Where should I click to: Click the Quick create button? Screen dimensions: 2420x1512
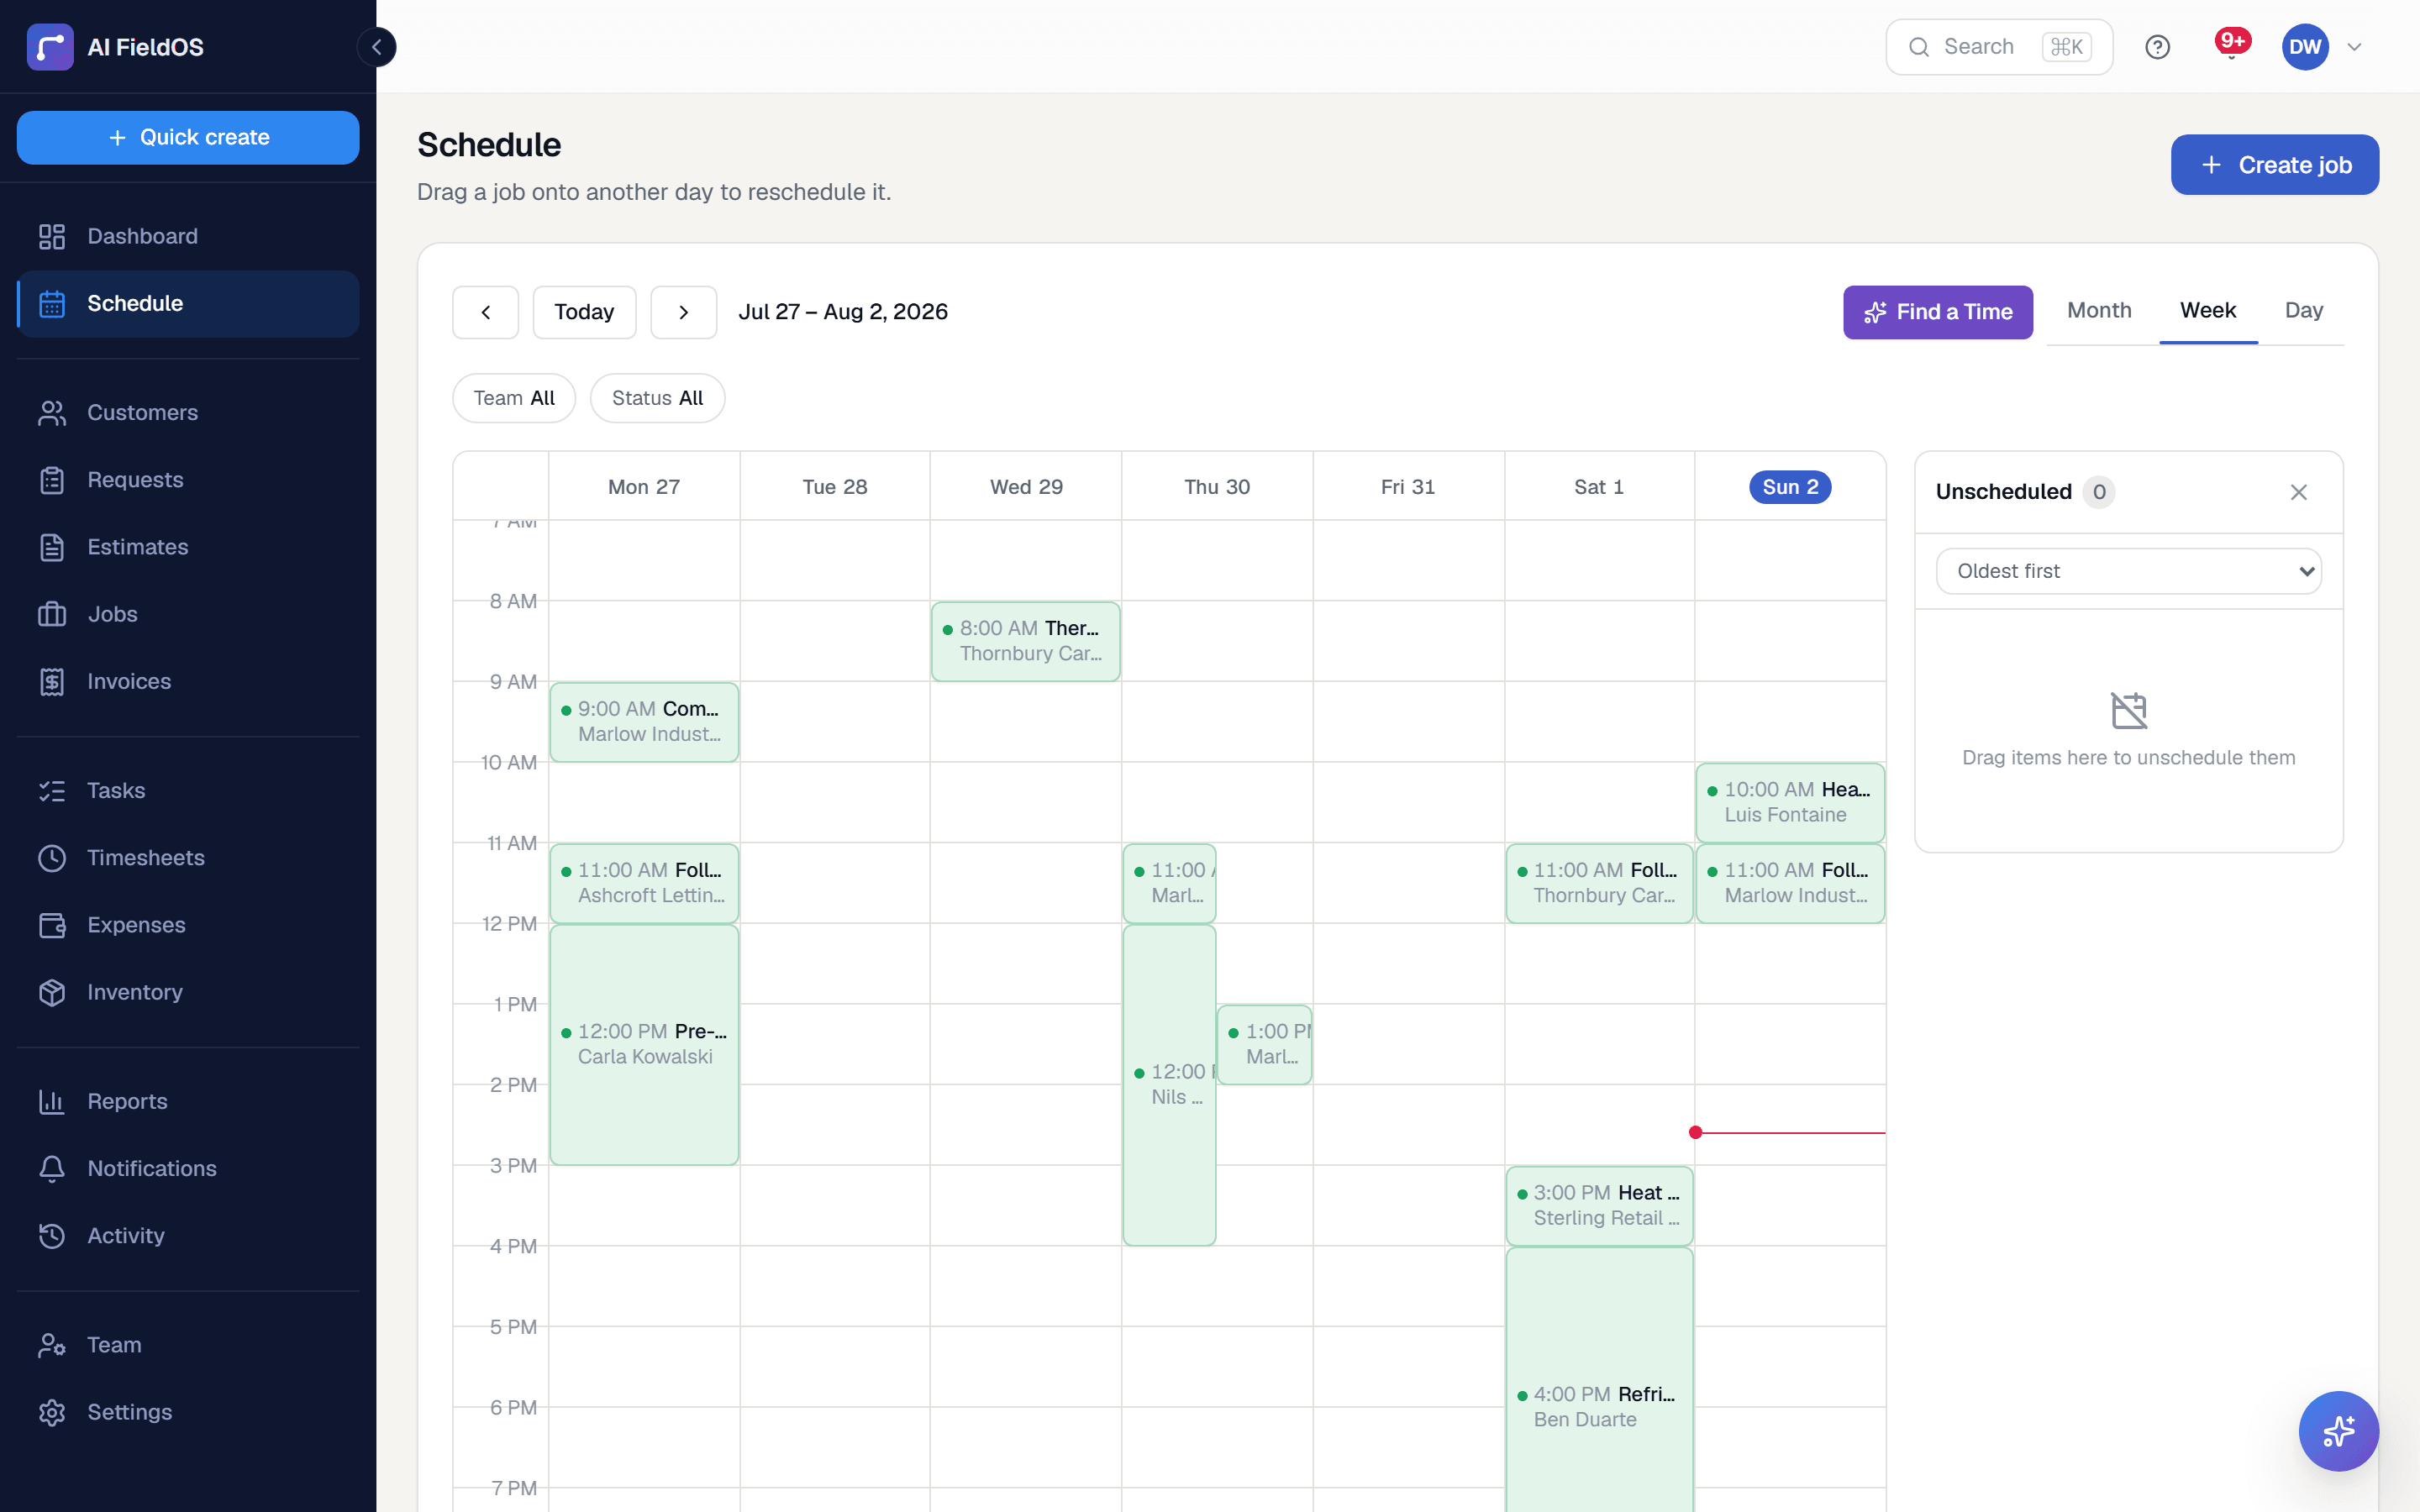click(x=188, y=138)
